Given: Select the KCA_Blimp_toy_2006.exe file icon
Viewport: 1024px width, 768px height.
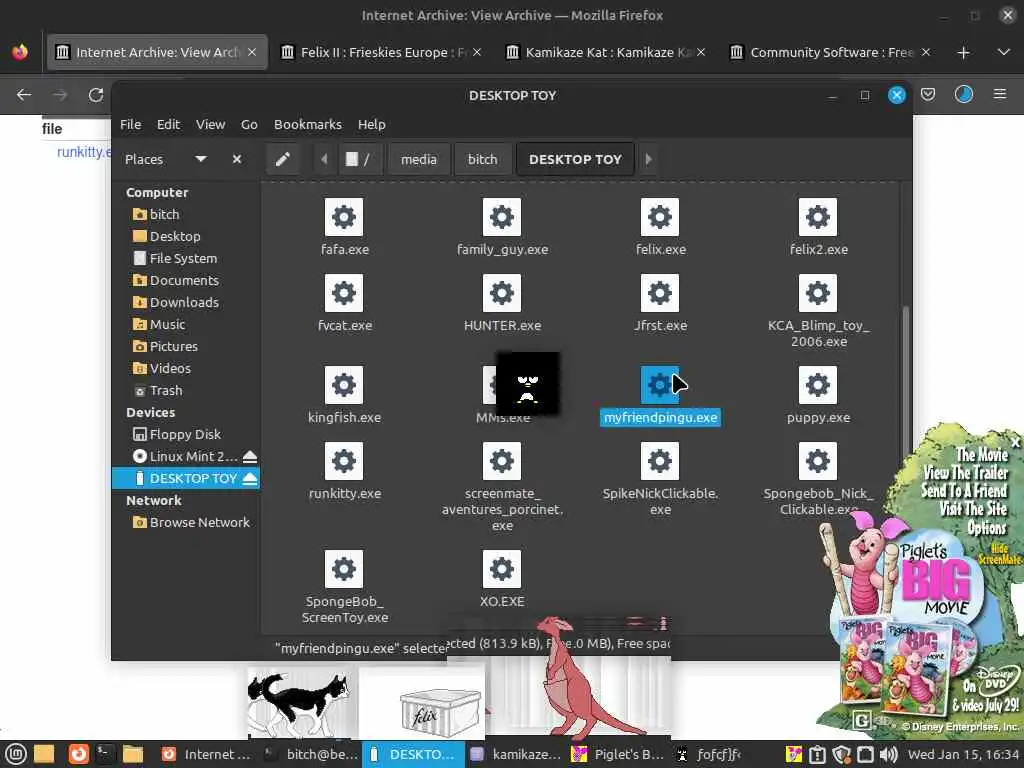Looking at the screenshot, I should coord(818,293).
